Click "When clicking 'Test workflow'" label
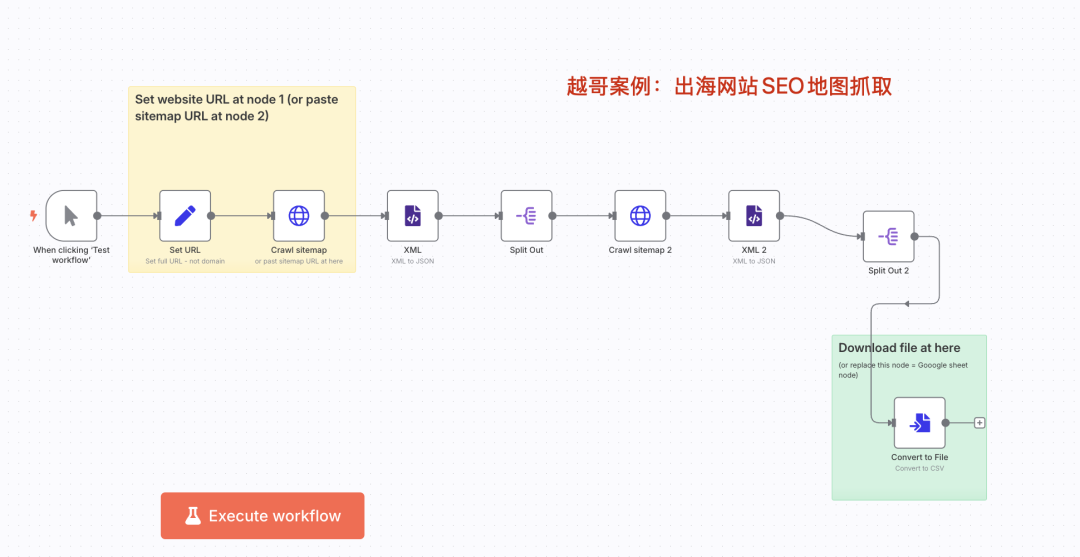The width and height of the screenshot is (1080, 557). point(72,255)
